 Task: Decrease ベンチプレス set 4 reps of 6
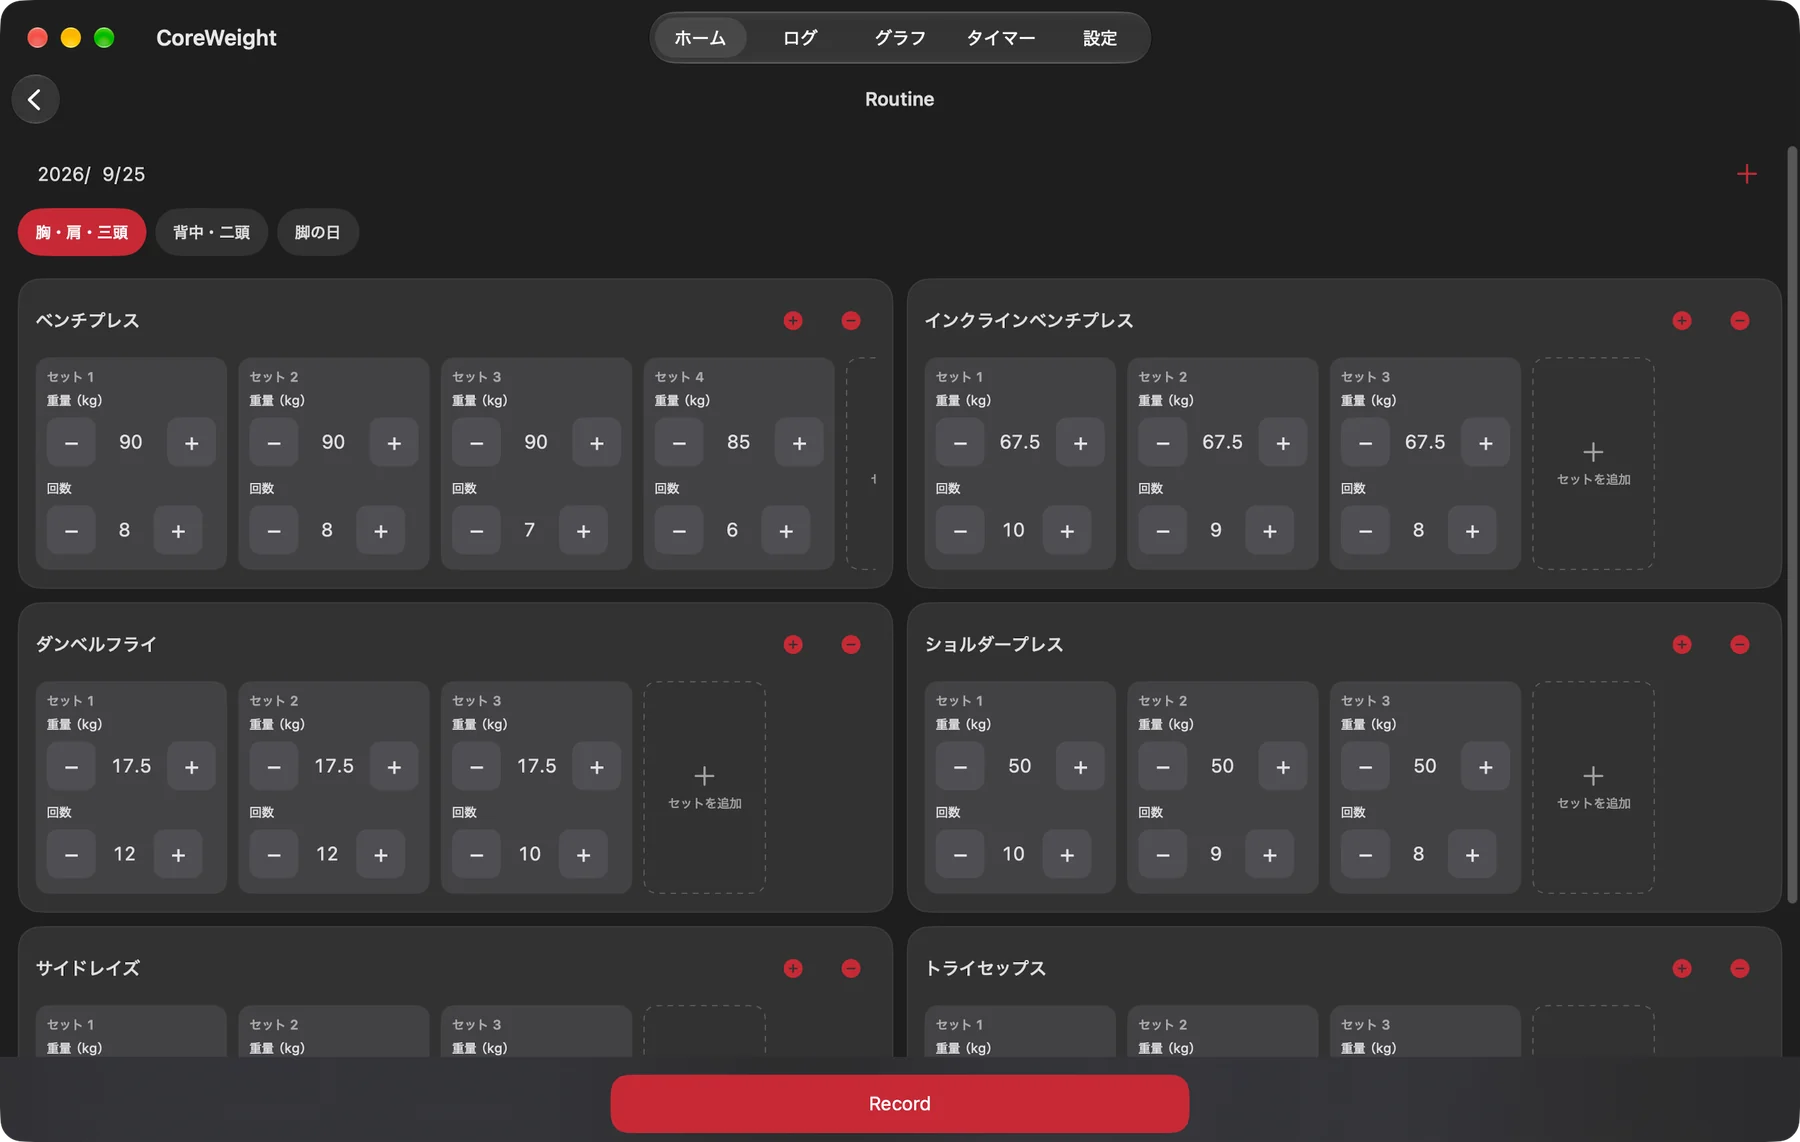[x=679, y=530]
